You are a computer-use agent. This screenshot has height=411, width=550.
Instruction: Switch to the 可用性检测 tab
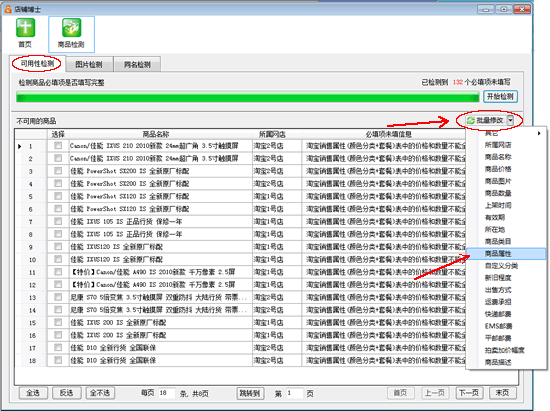point(37,63)
